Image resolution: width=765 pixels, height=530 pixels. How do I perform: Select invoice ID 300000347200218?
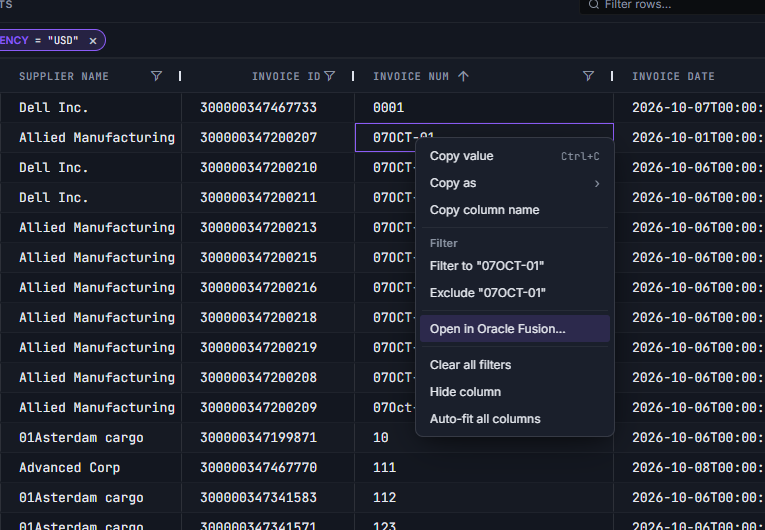[268, 318]
